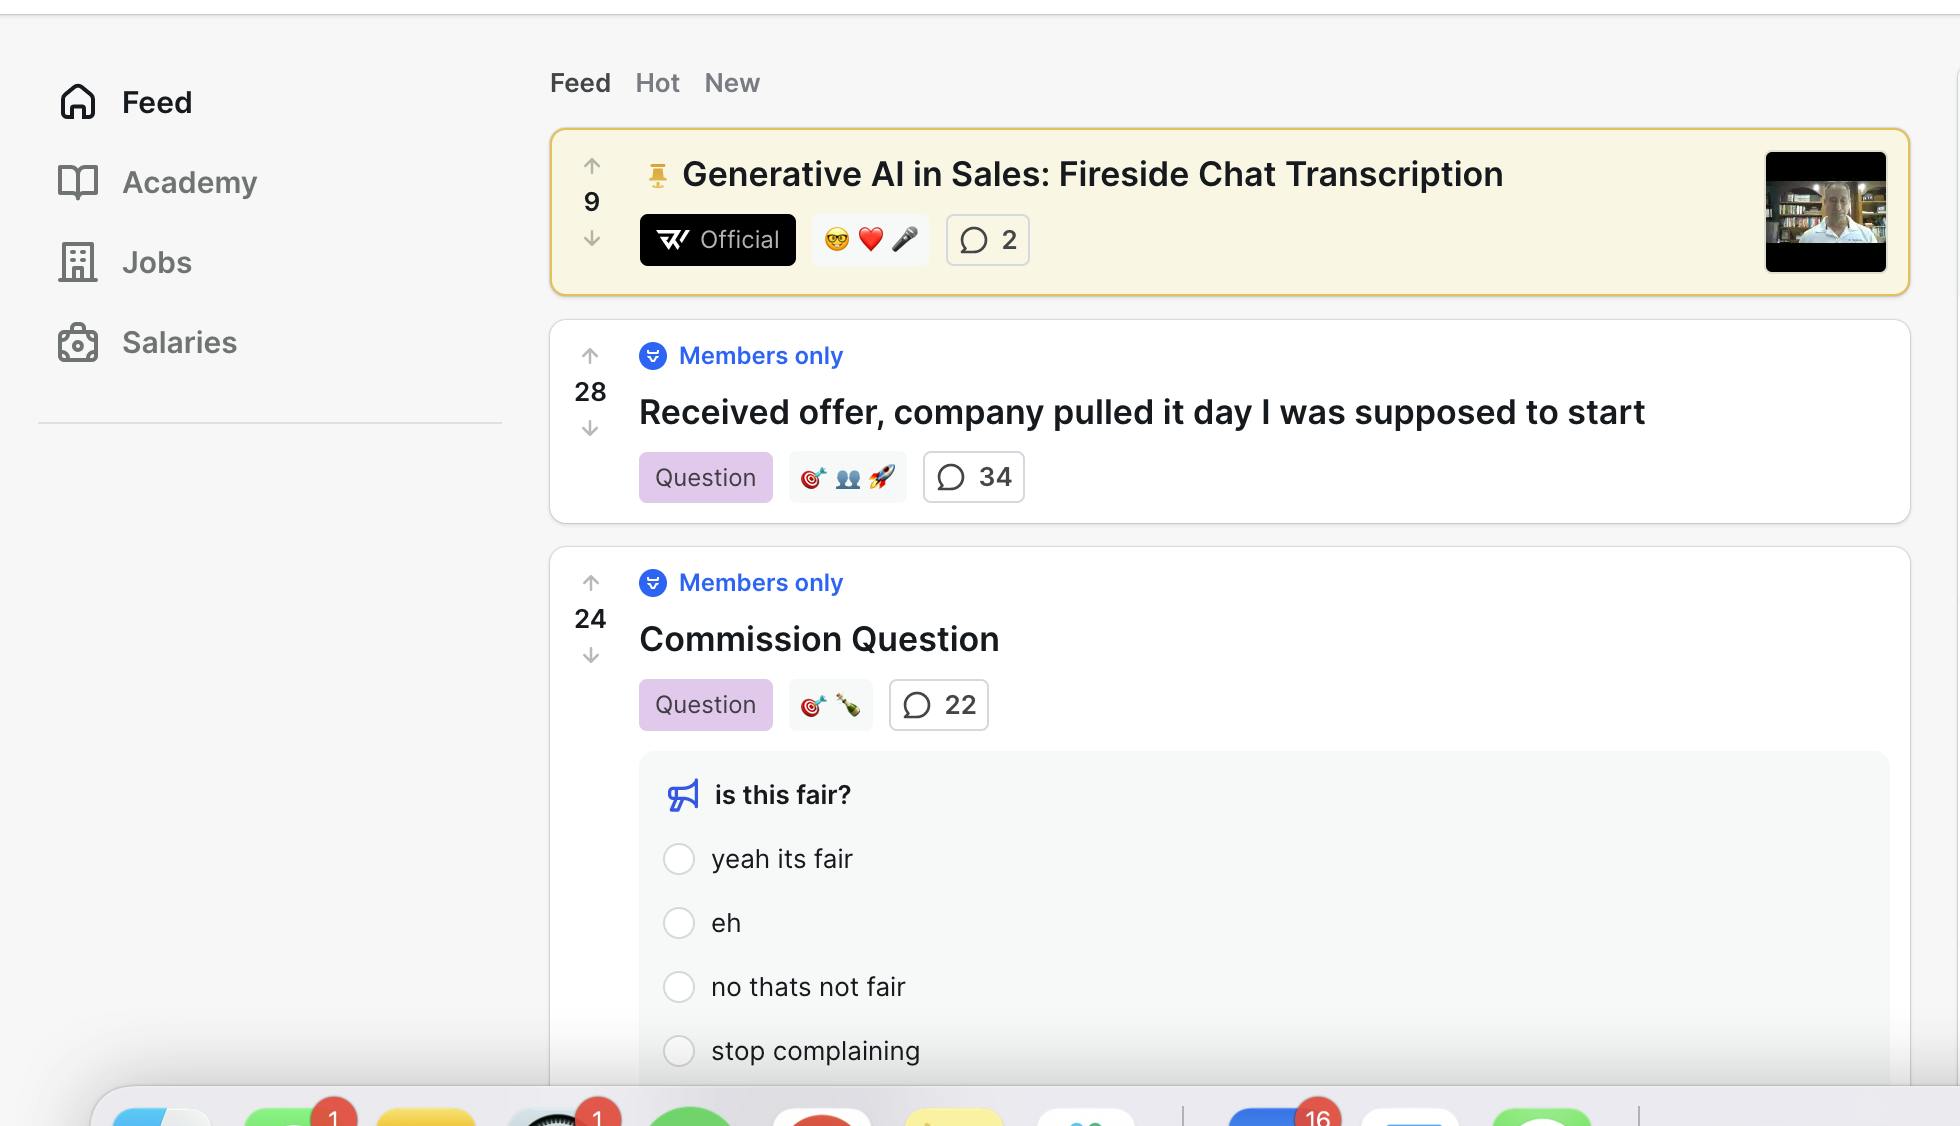Open the Academy book icon in sidebar
Image resolution: width=1960 pixels, height=1126 pixels.
tap(78, 182)
